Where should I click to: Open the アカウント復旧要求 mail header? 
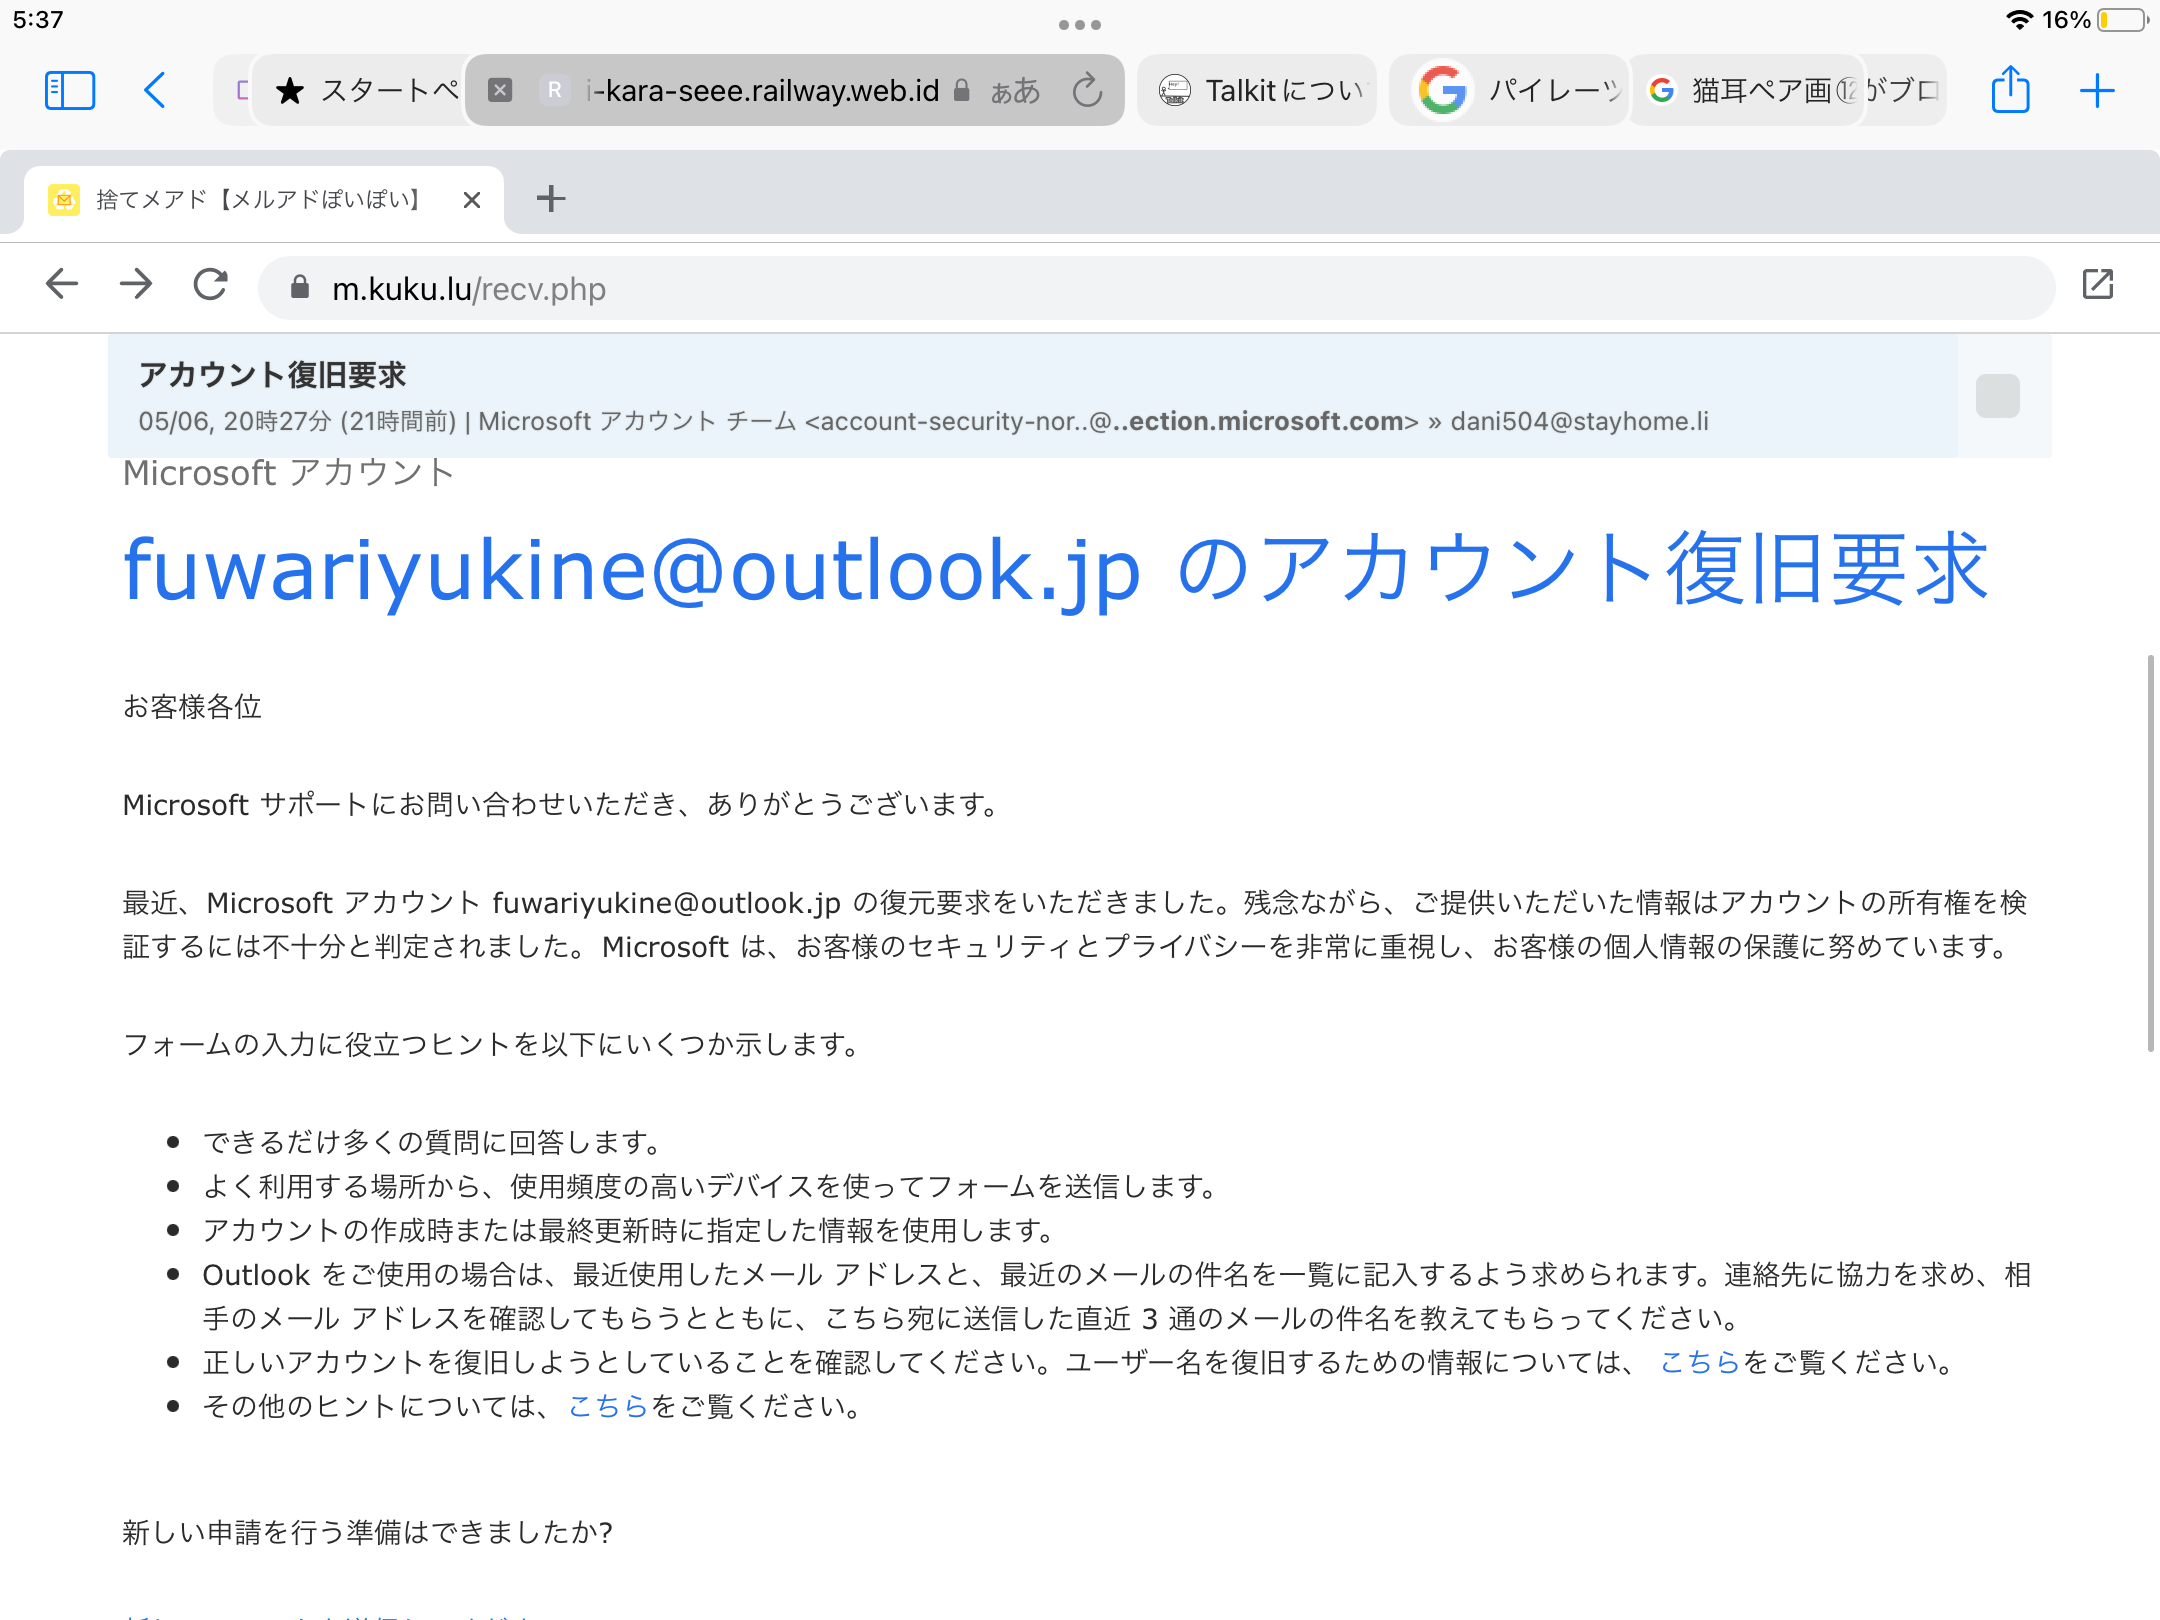[1032, 396]
